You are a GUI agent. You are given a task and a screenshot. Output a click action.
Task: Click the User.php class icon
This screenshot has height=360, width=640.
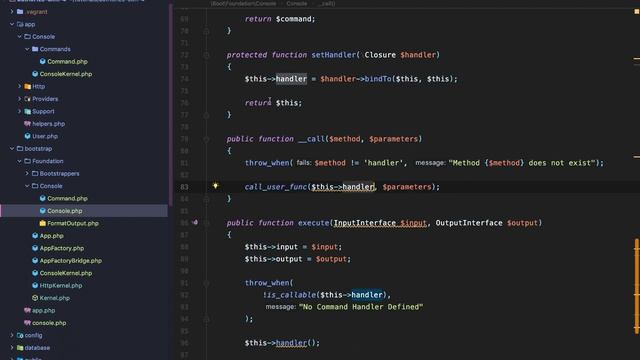click(x=27, y=136)
